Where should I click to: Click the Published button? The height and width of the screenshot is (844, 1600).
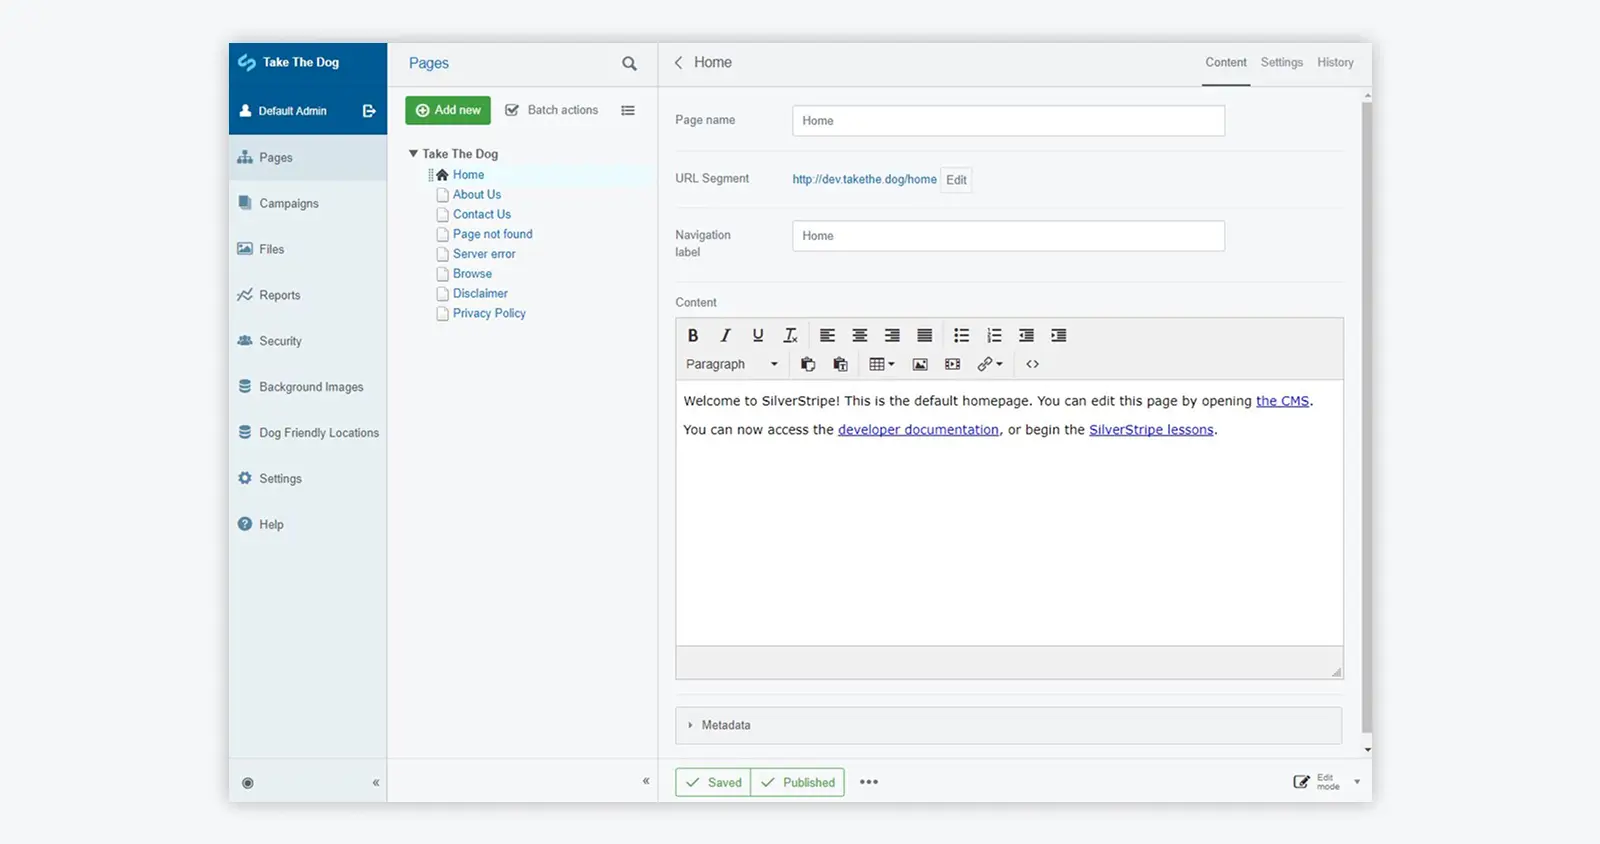[797, 782]
